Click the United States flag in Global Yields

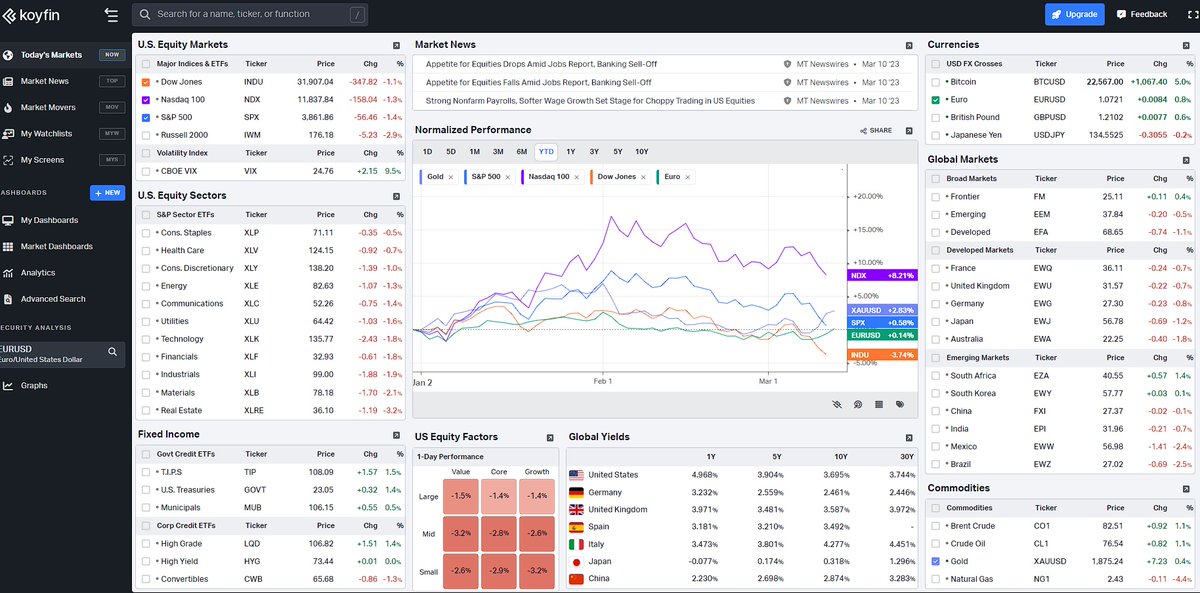click(576, 475)
